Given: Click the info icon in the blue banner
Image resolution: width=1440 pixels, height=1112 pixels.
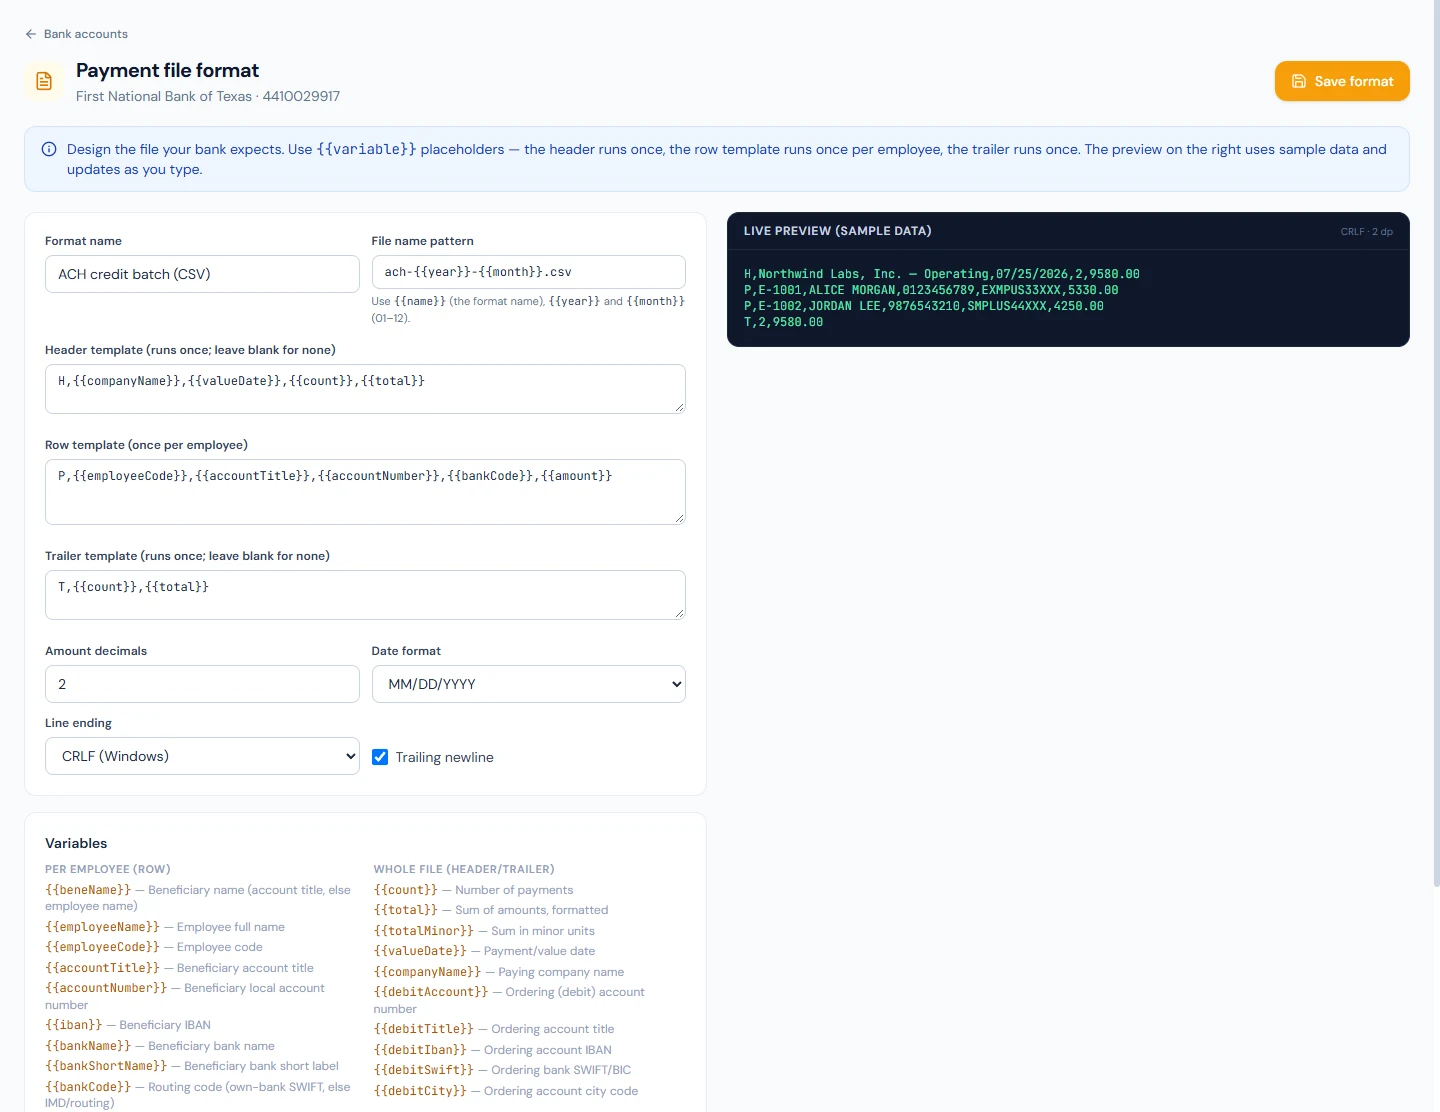Looking at the screenshot, I should pyautogui.click(x=49, y=149).
